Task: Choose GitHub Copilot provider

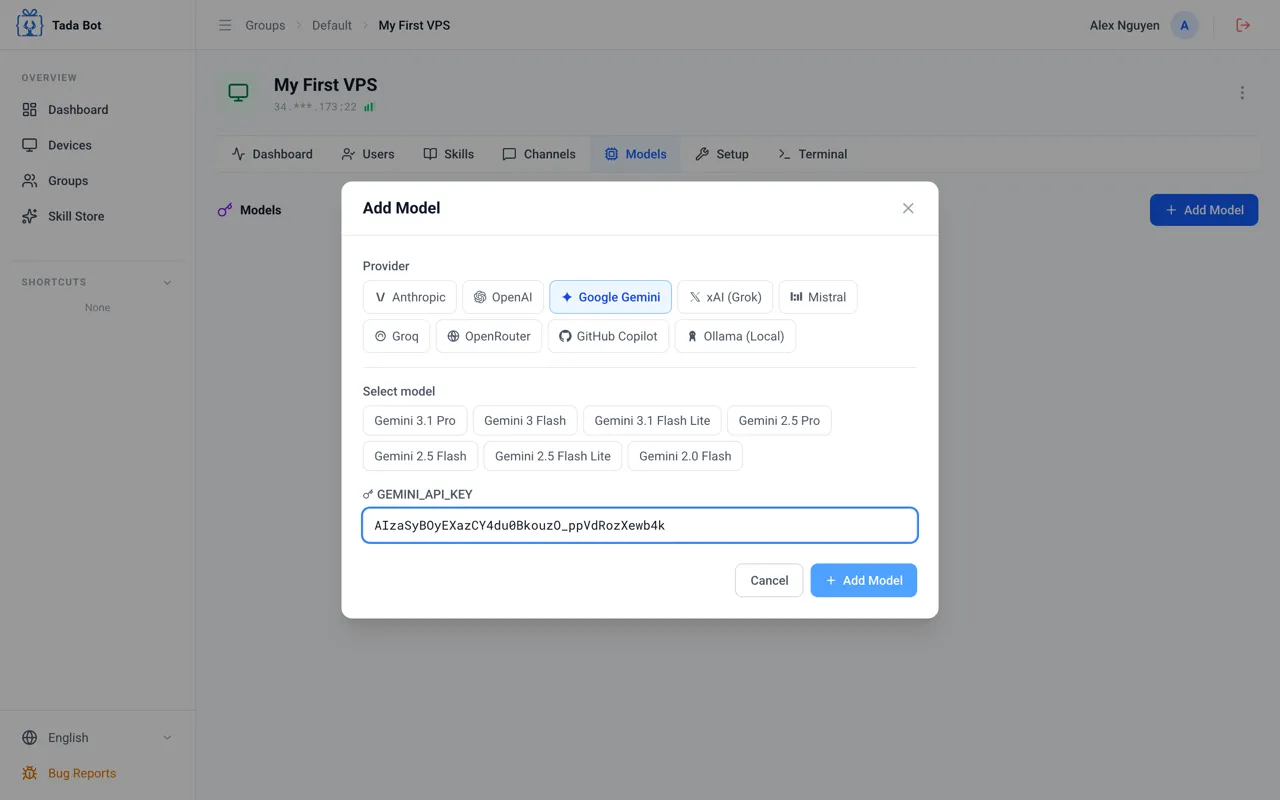Action: [608, 336]
